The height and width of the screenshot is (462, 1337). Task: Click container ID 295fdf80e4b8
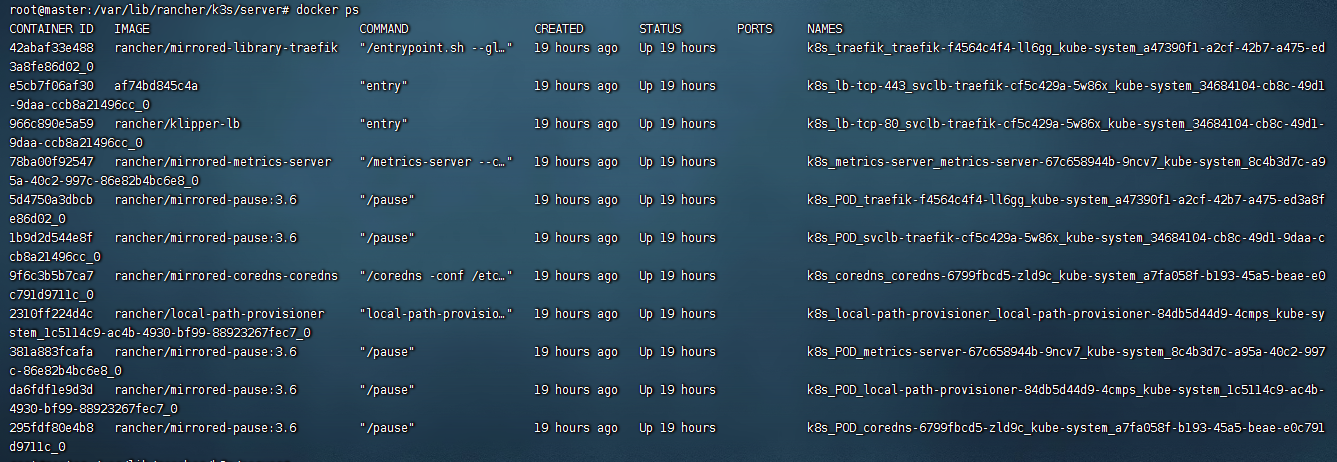click(51, 428)
